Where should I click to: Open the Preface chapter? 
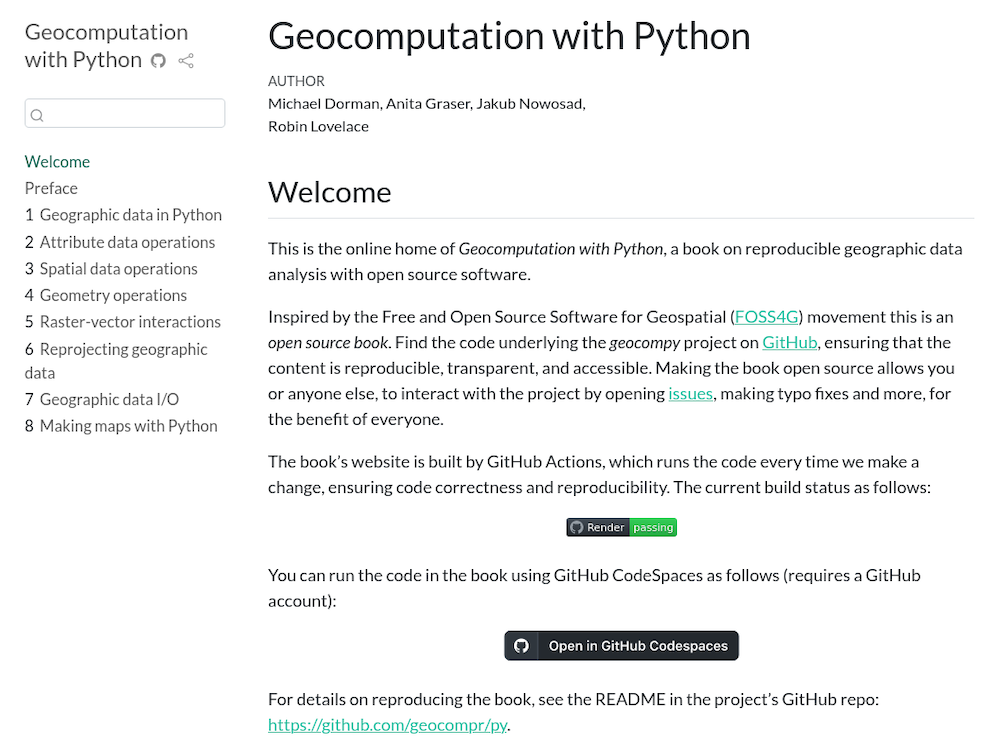coord(51,188)
